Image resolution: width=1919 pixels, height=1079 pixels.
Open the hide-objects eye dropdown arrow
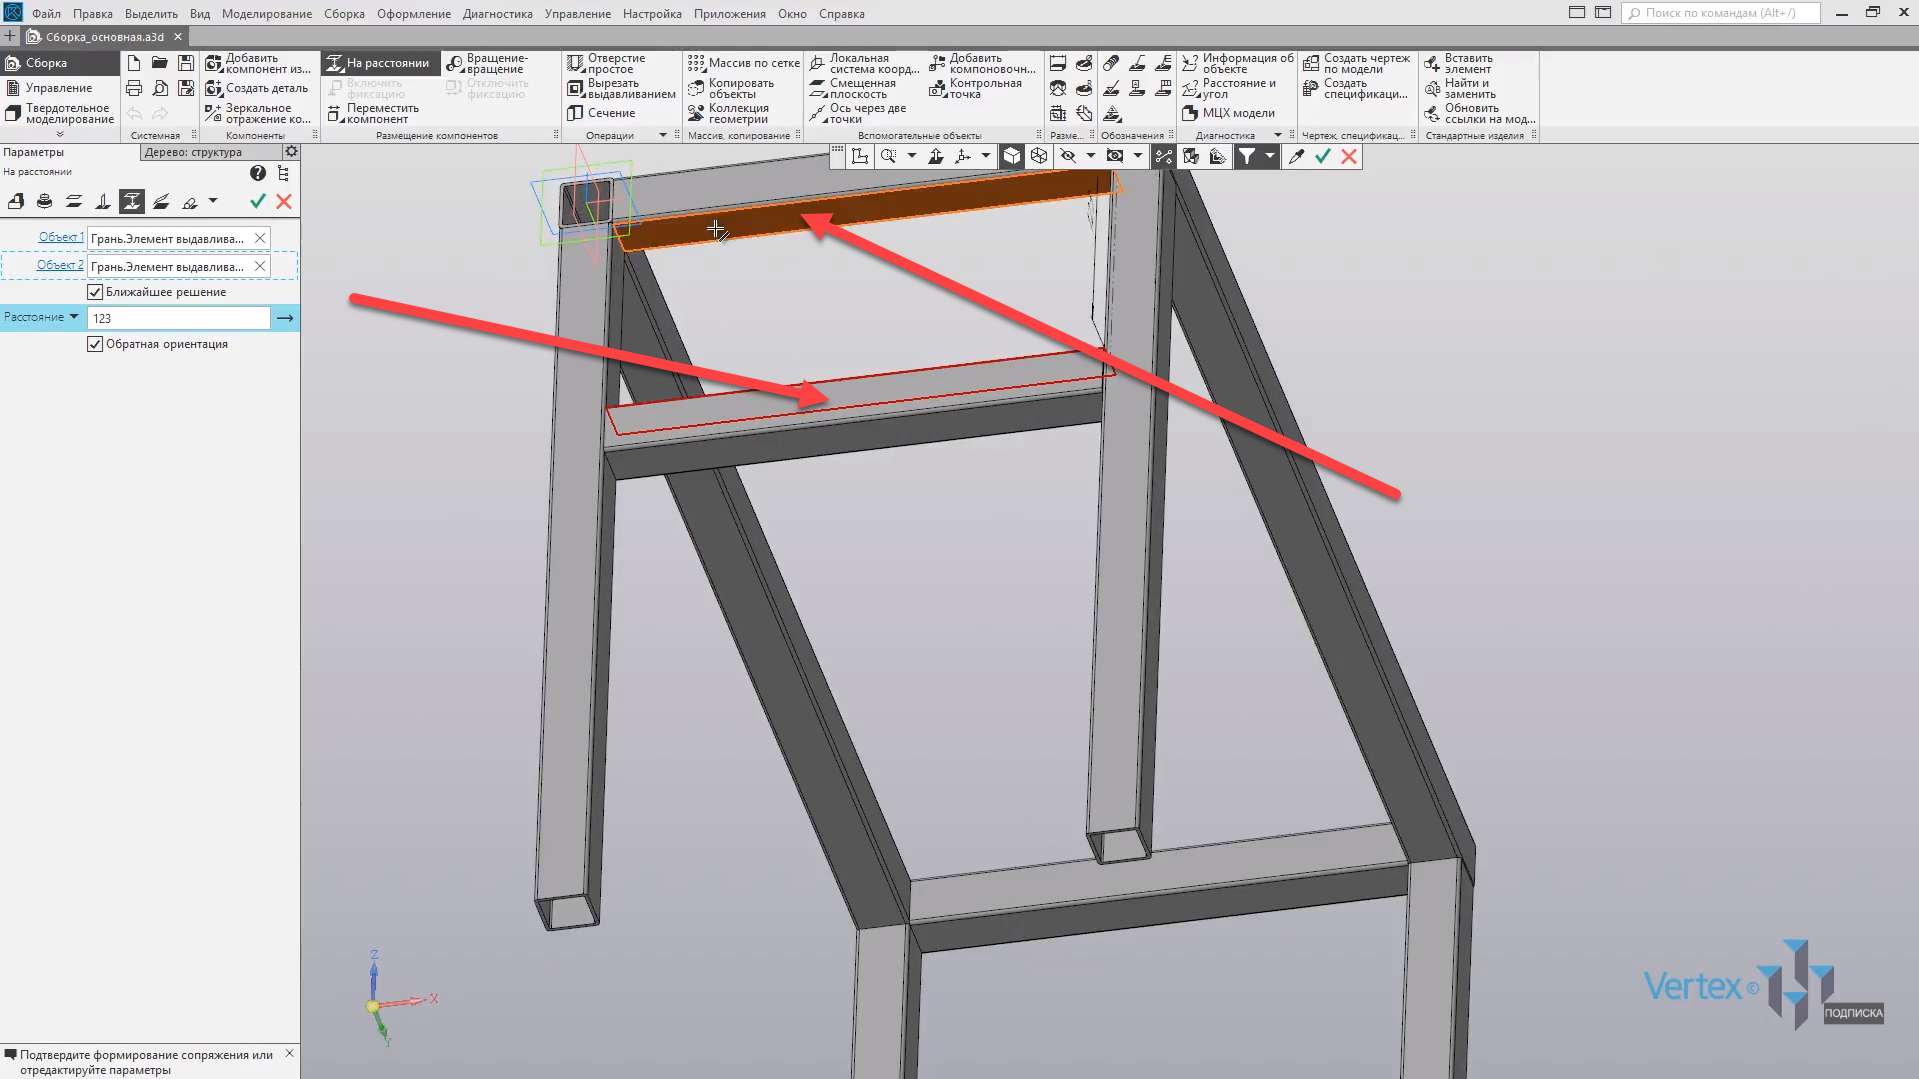point(1090,156)
